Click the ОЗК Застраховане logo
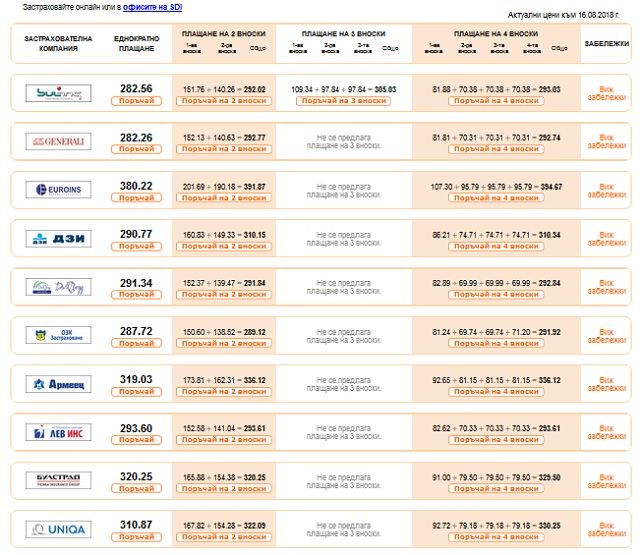Screen dimensions: 640x555 click(58, 335)
